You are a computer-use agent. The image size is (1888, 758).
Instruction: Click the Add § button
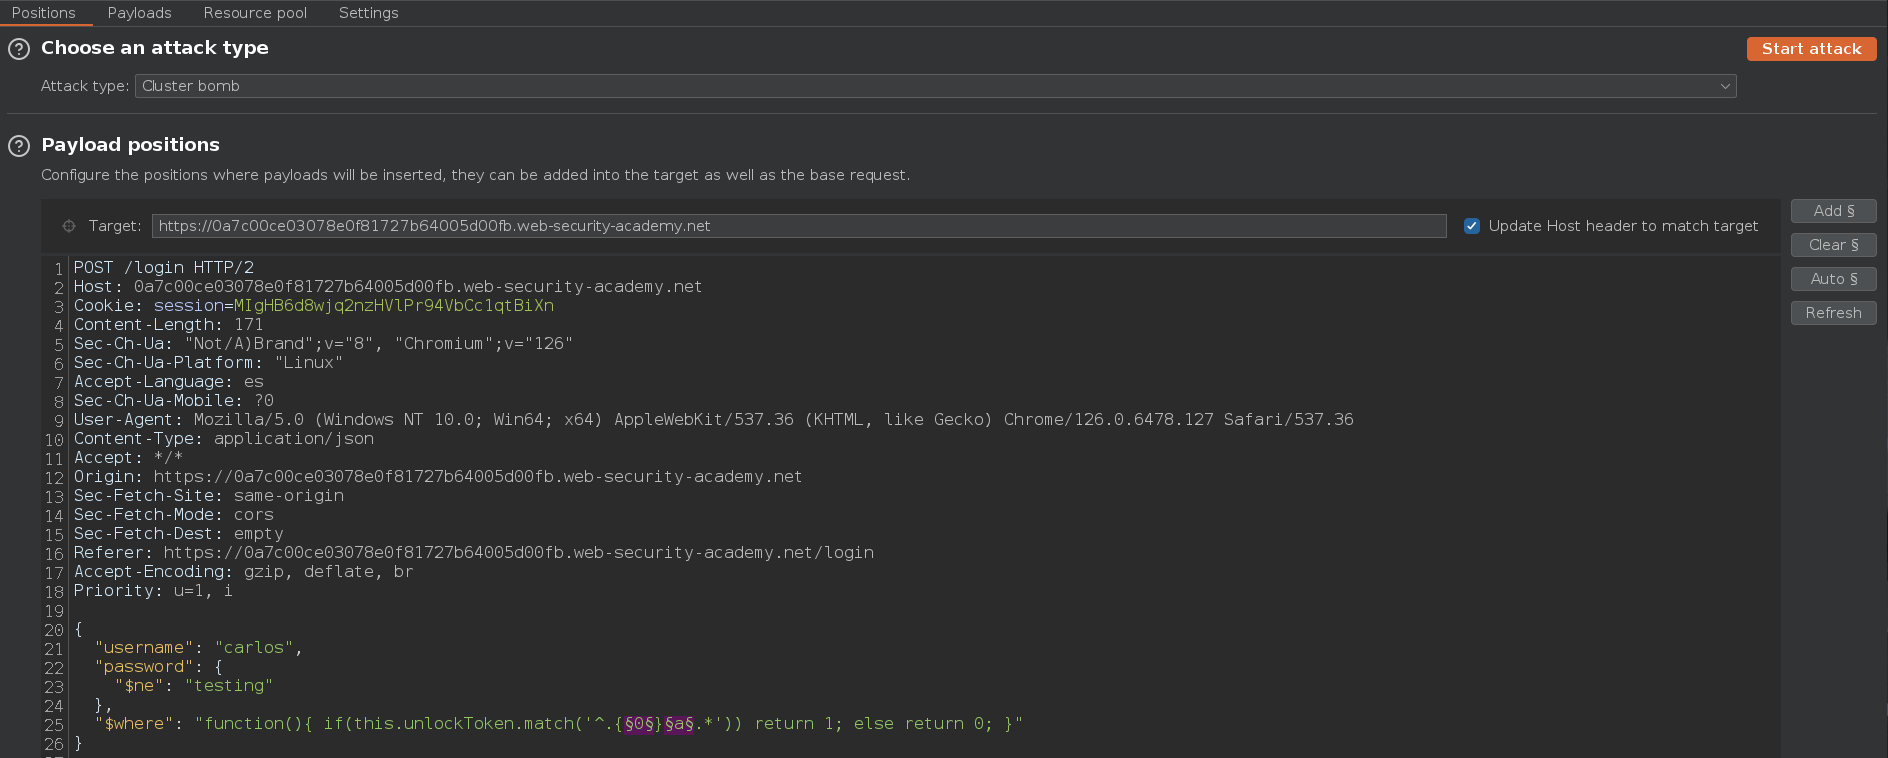[1833, 211]
